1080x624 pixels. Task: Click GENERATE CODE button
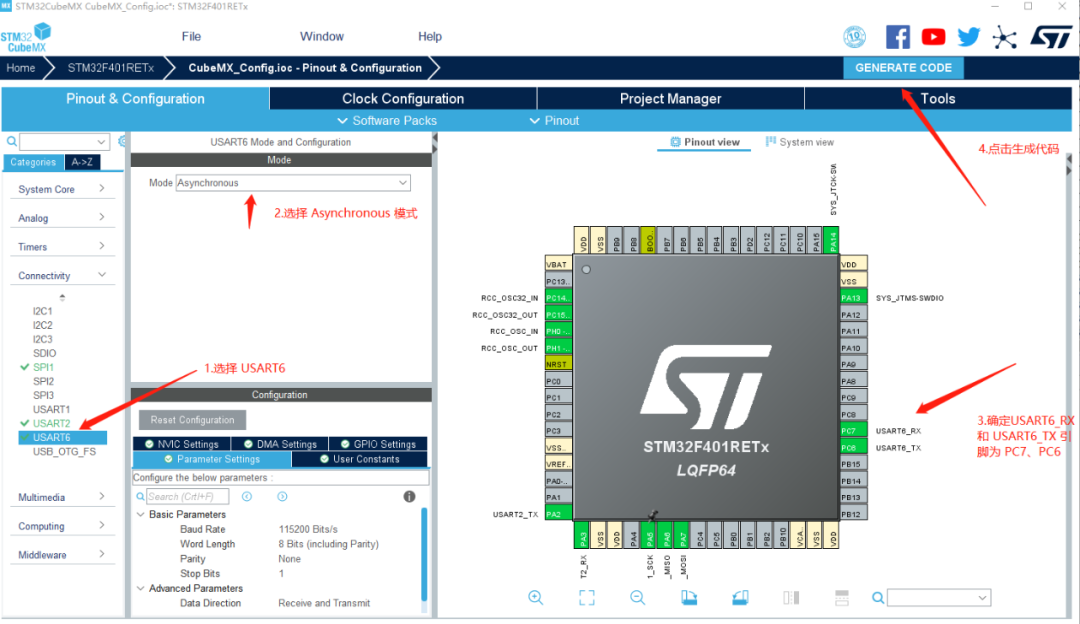pyautogui.click(x=903, y=67)
